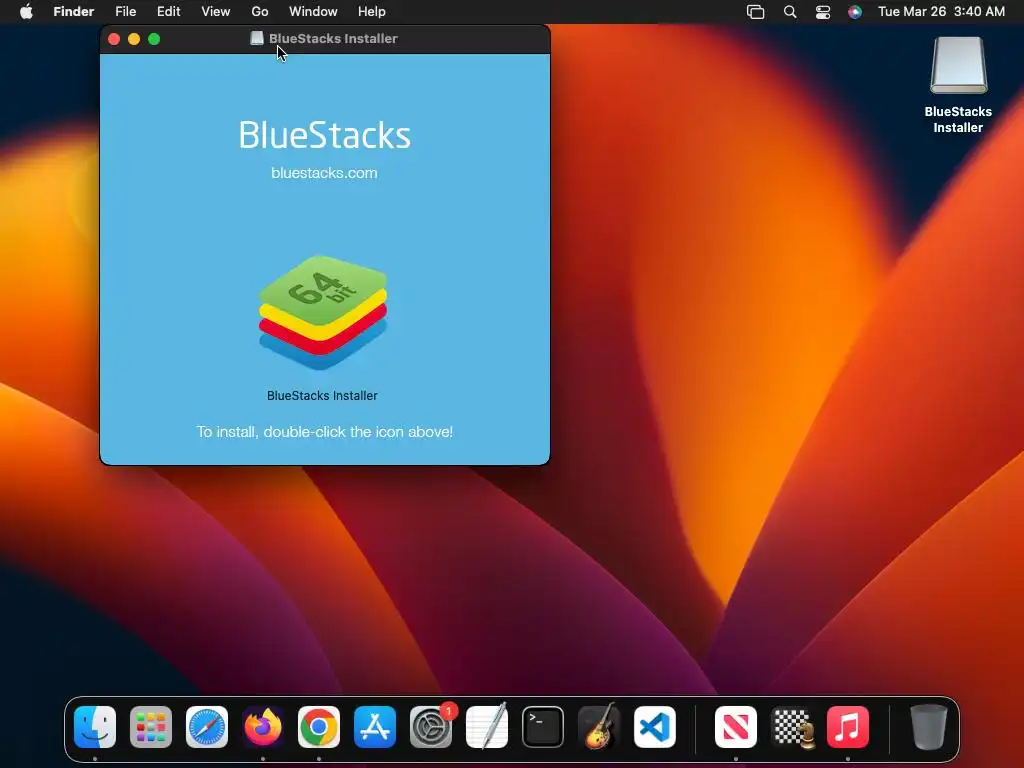Click the date and time in menu bar
1024x768 pixels.
941,12
